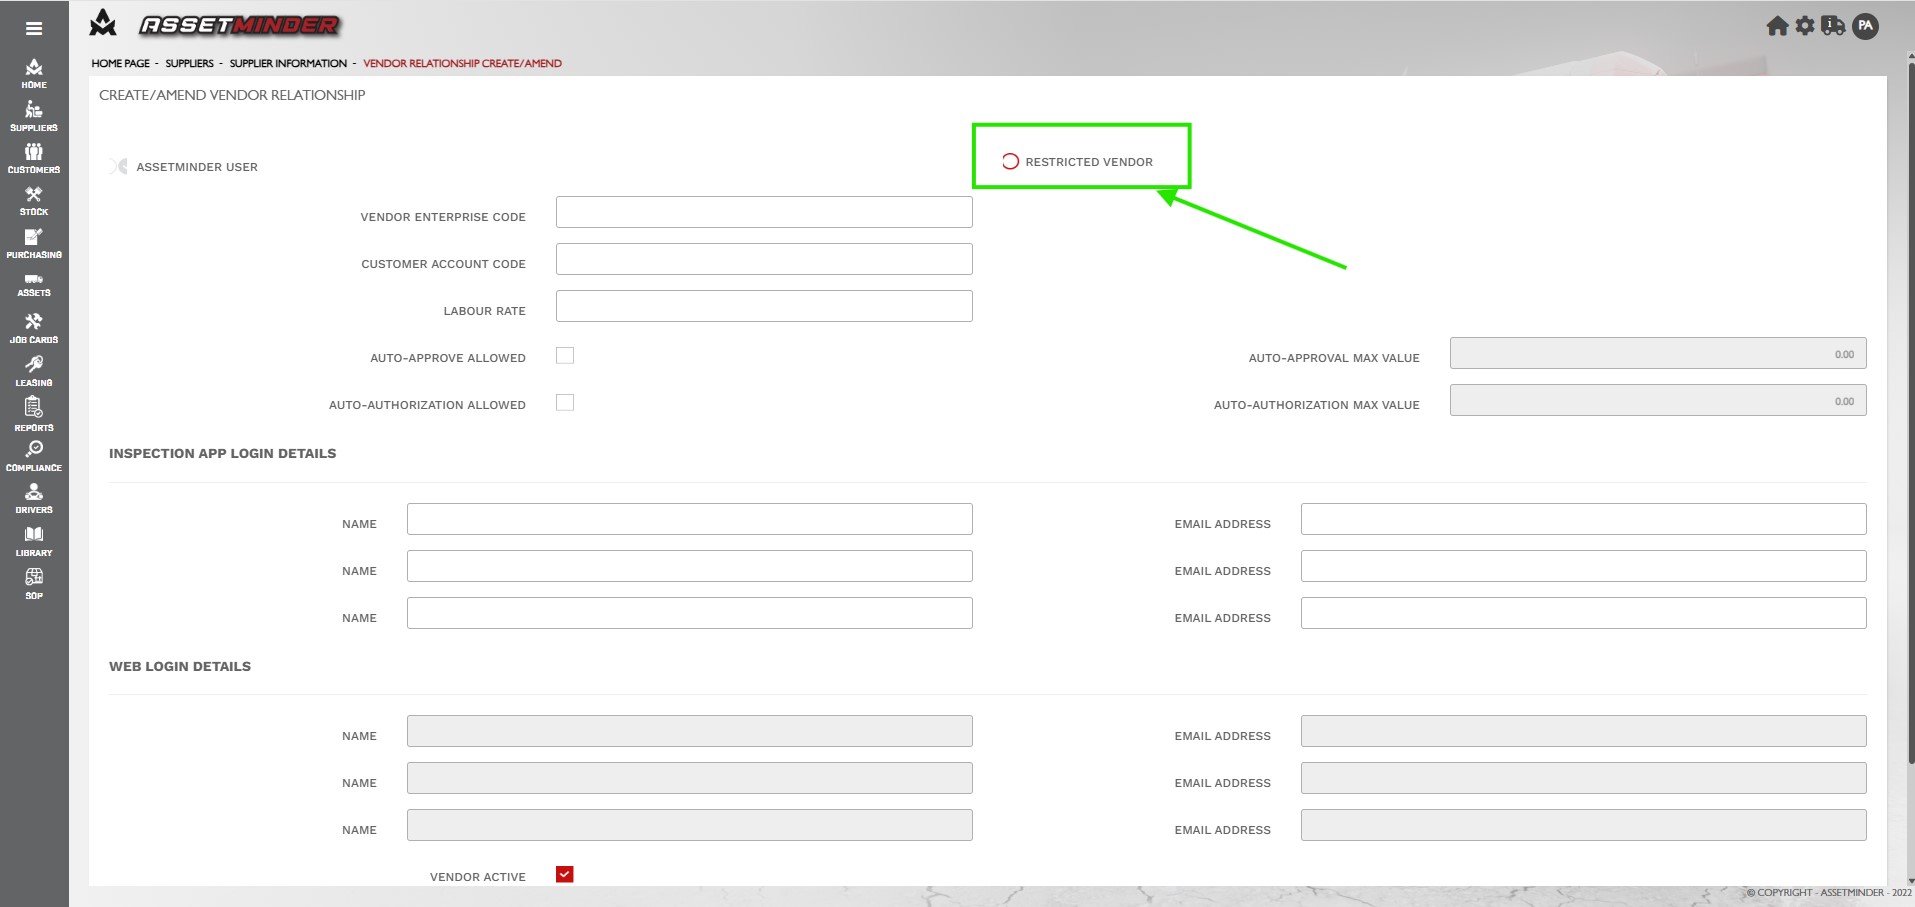Open the hamburger menu in the sidebar

point(34,29)
